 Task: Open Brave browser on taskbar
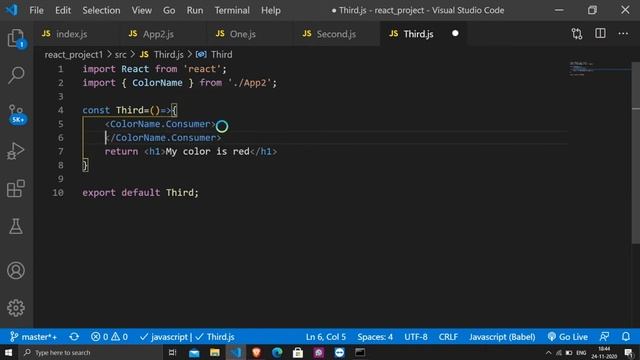[256, 352]
